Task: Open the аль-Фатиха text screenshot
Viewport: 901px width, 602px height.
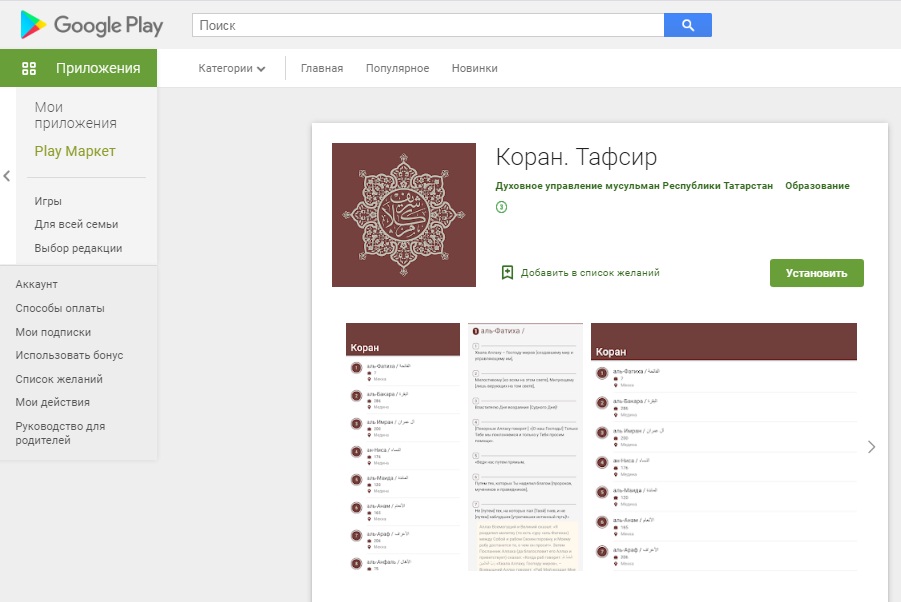Action: tap(525, 446)
